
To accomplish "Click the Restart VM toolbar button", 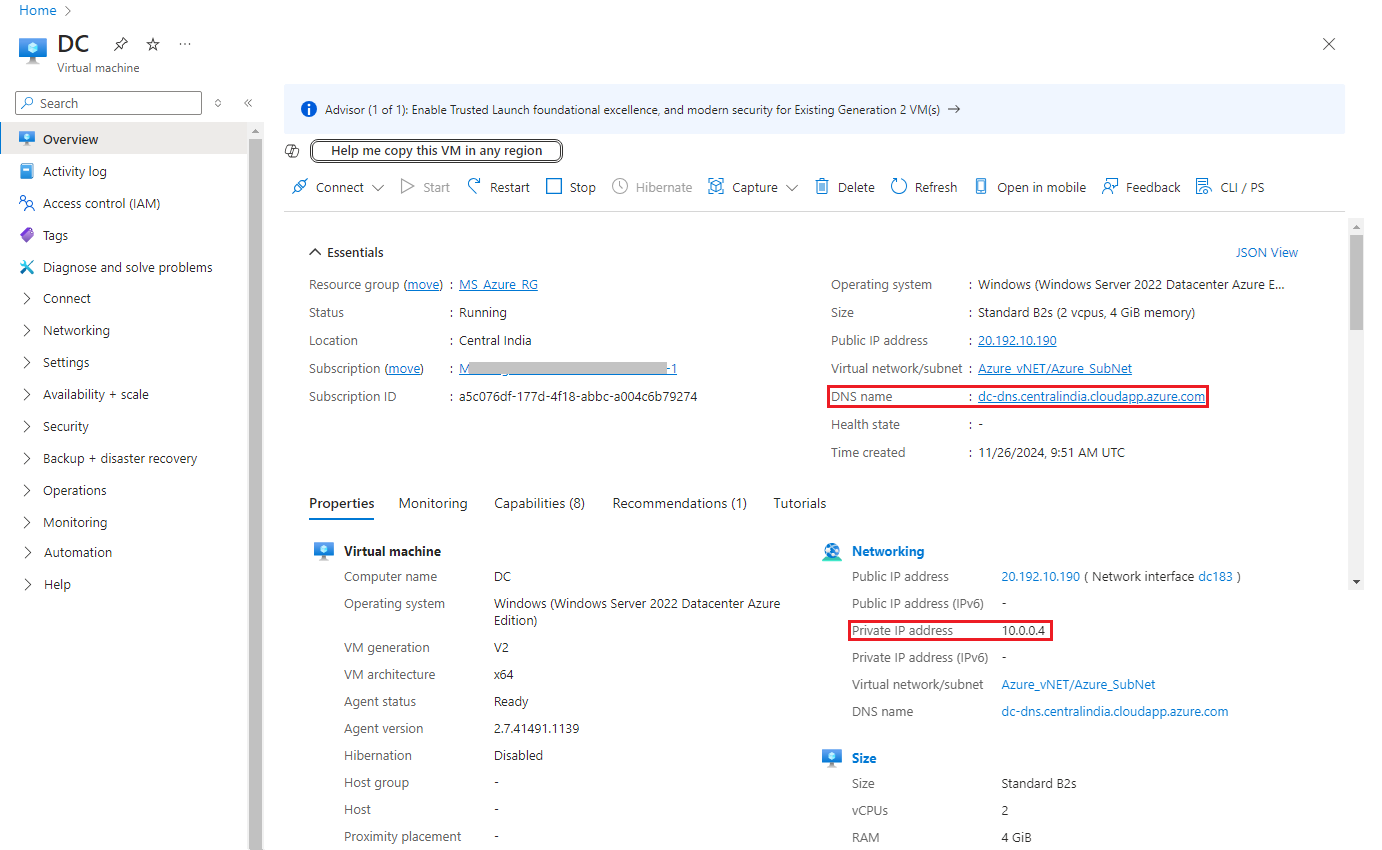I will click(x=498, y=187).
